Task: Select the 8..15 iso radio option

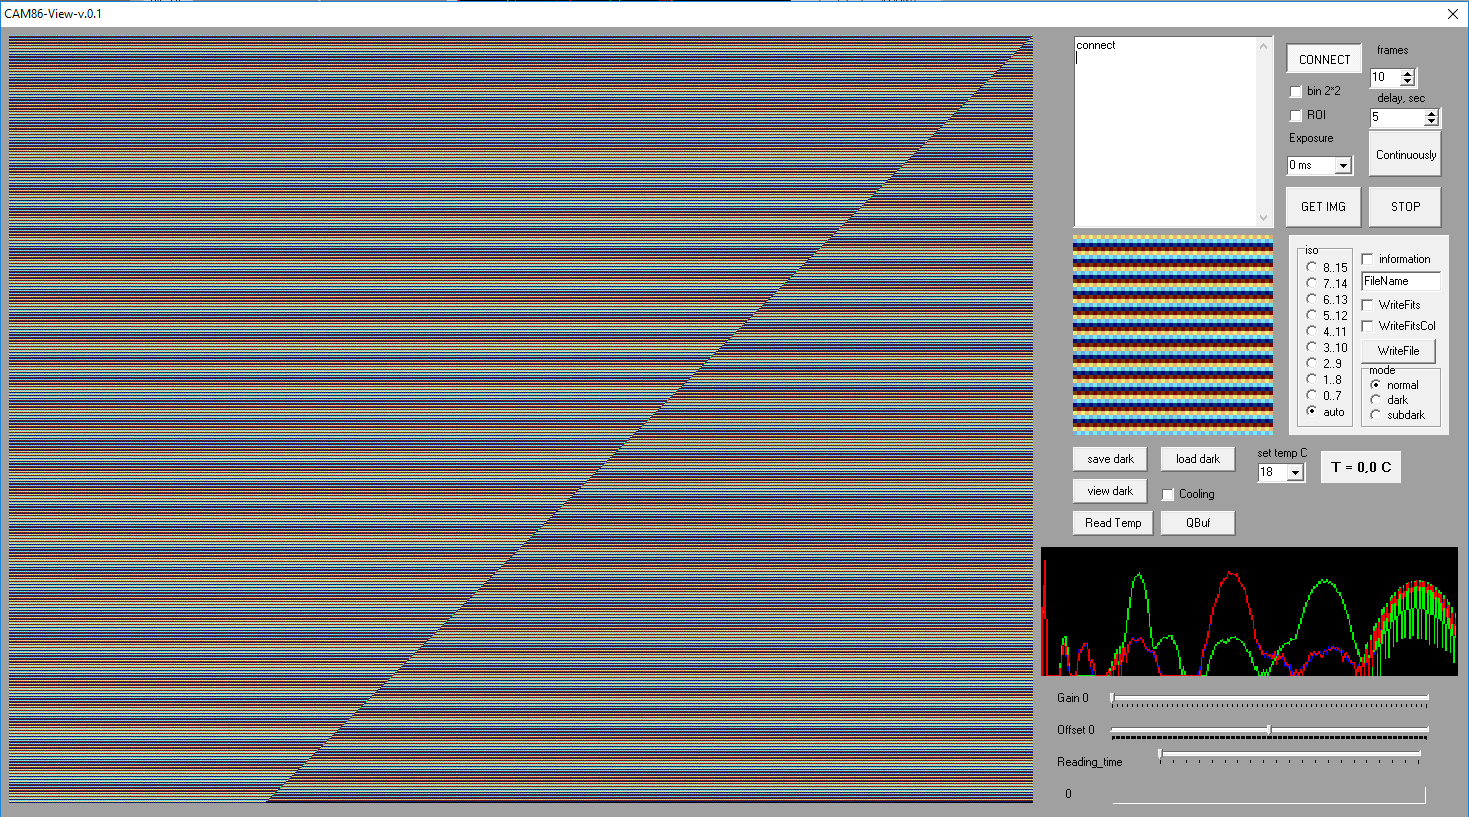Action: [1312, 267]
